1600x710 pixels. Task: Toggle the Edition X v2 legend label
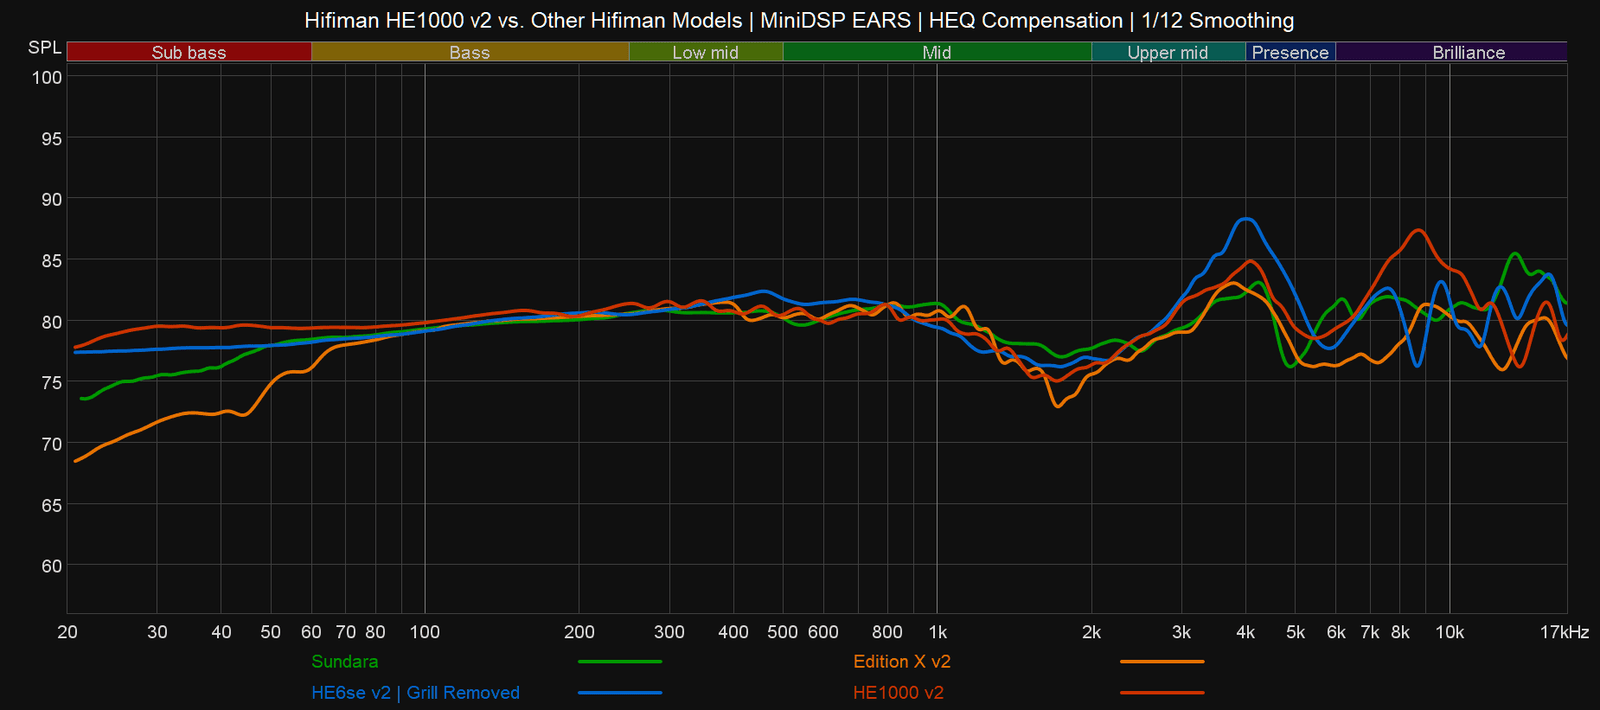tap(901, 662)
